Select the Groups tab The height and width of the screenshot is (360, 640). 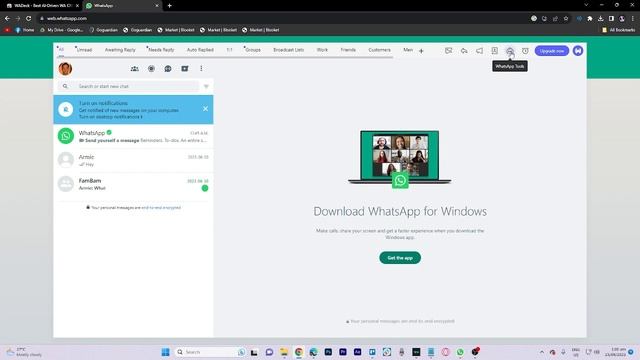coord(253,50)
